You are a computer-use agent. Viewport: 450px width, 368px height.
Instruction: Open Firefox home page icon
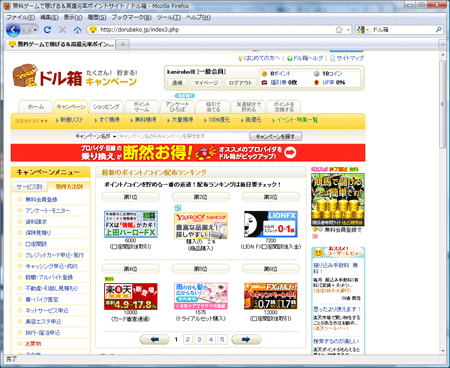77,30
